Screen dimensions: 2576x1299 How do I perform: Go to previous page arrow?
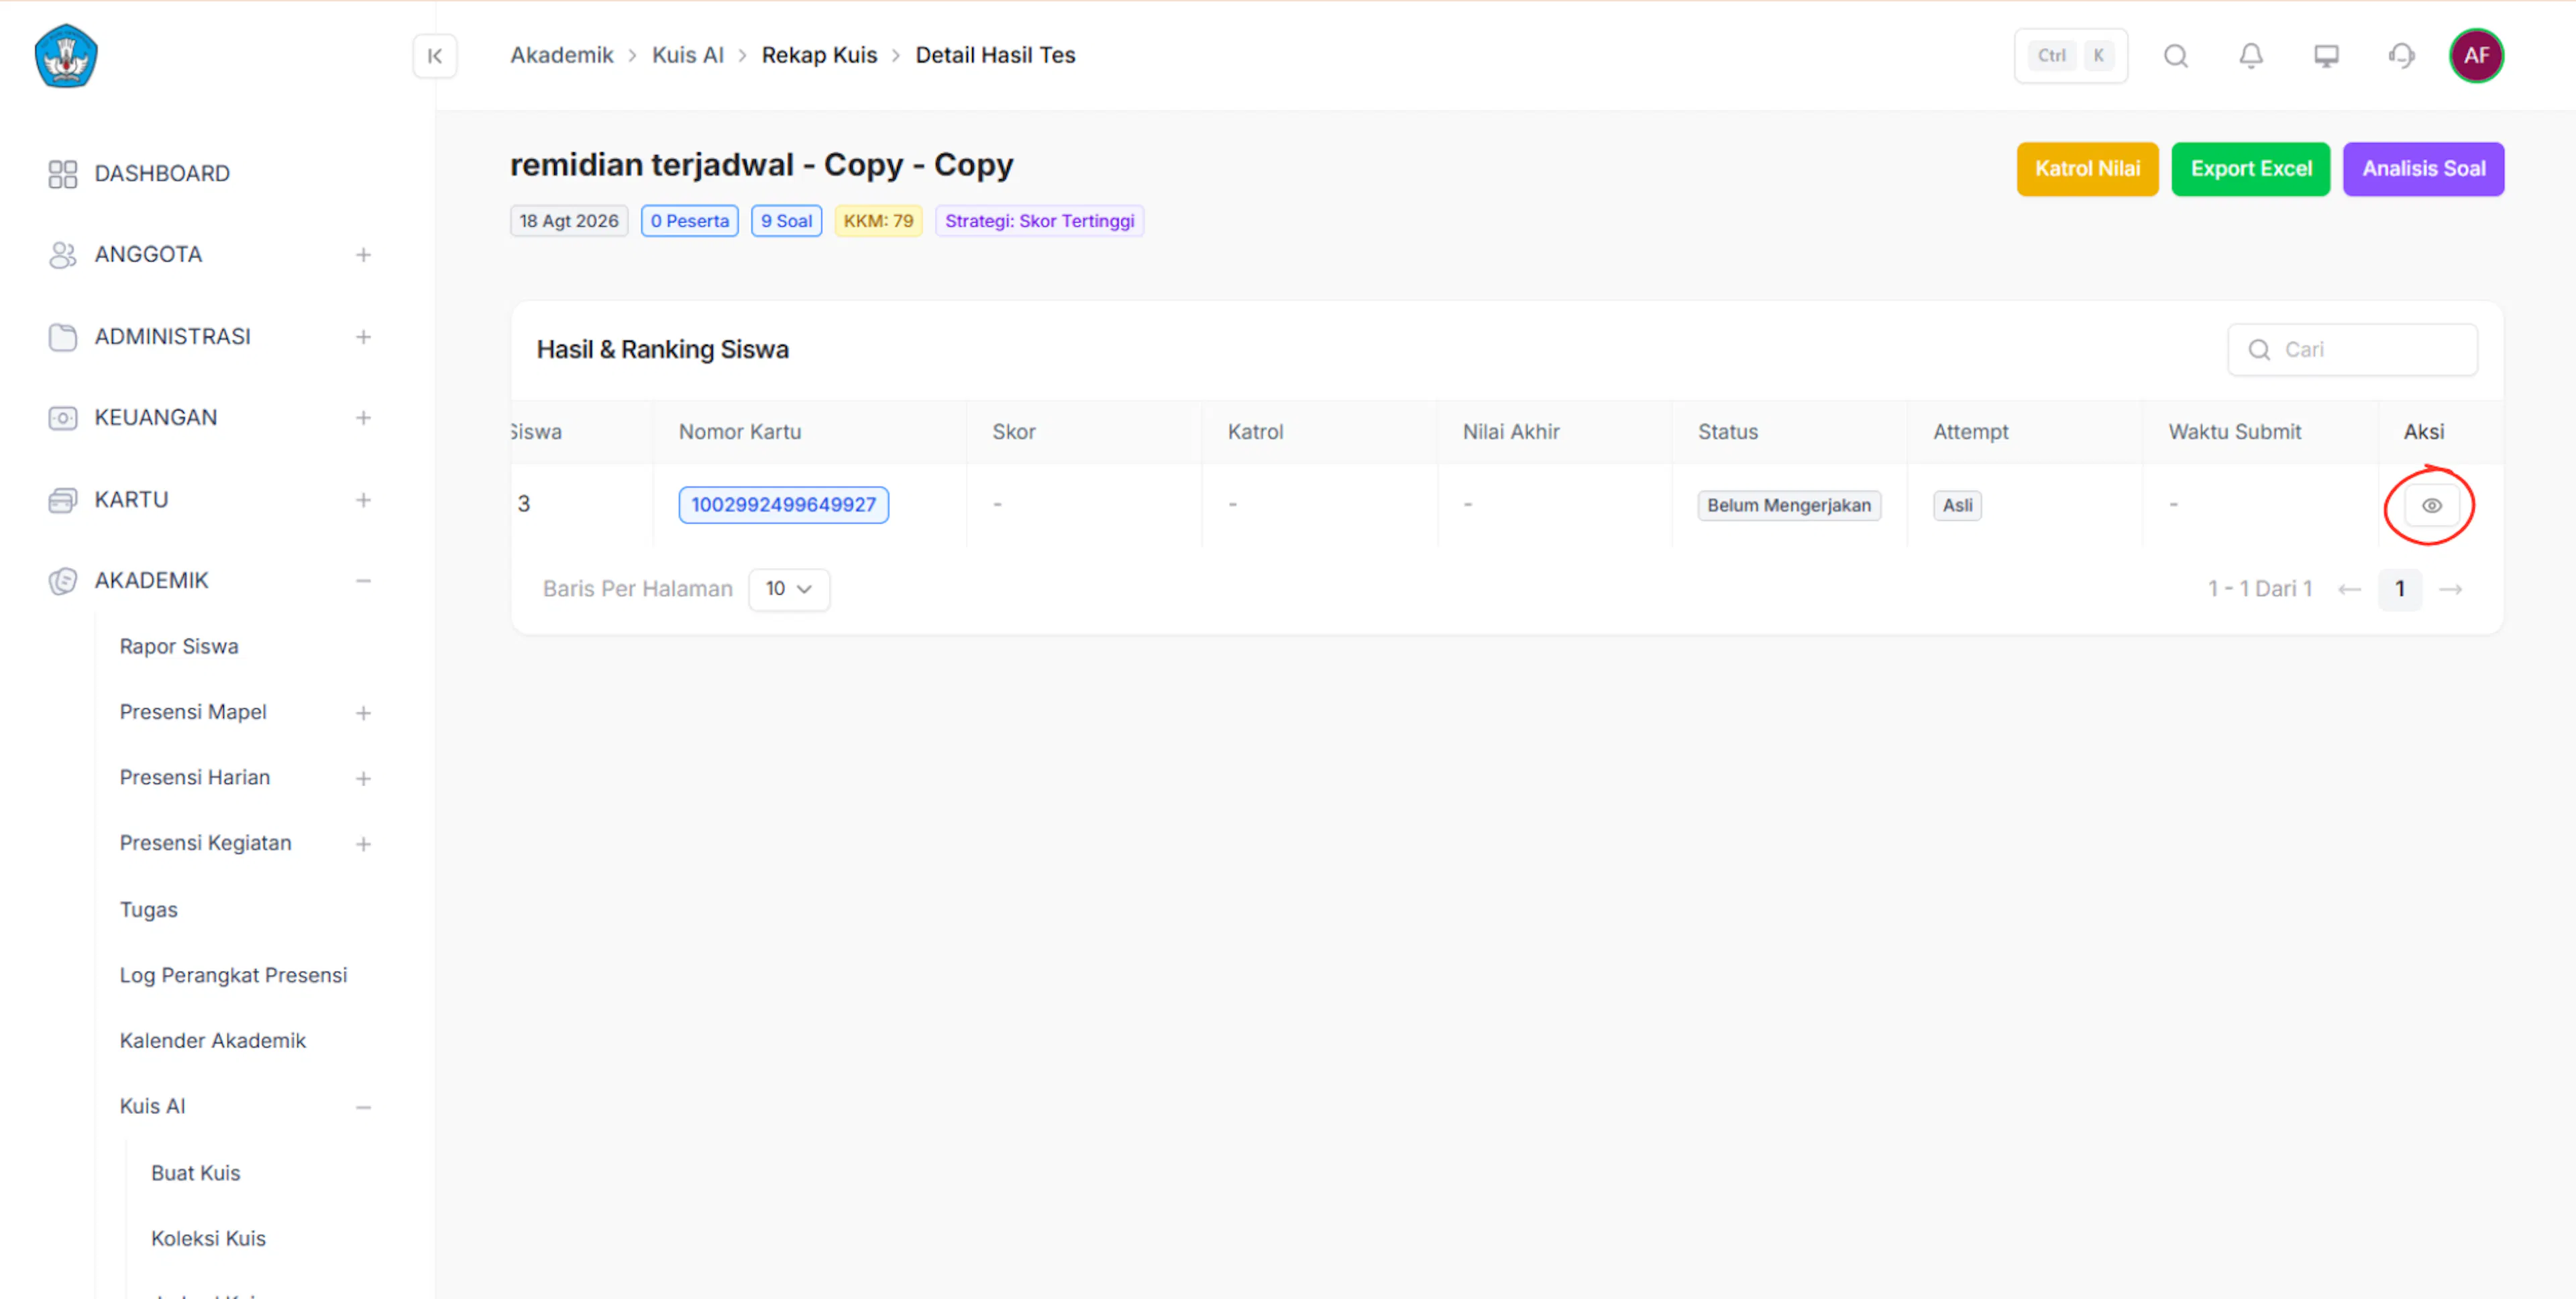pyautogui.click(x=2349, y=589)
